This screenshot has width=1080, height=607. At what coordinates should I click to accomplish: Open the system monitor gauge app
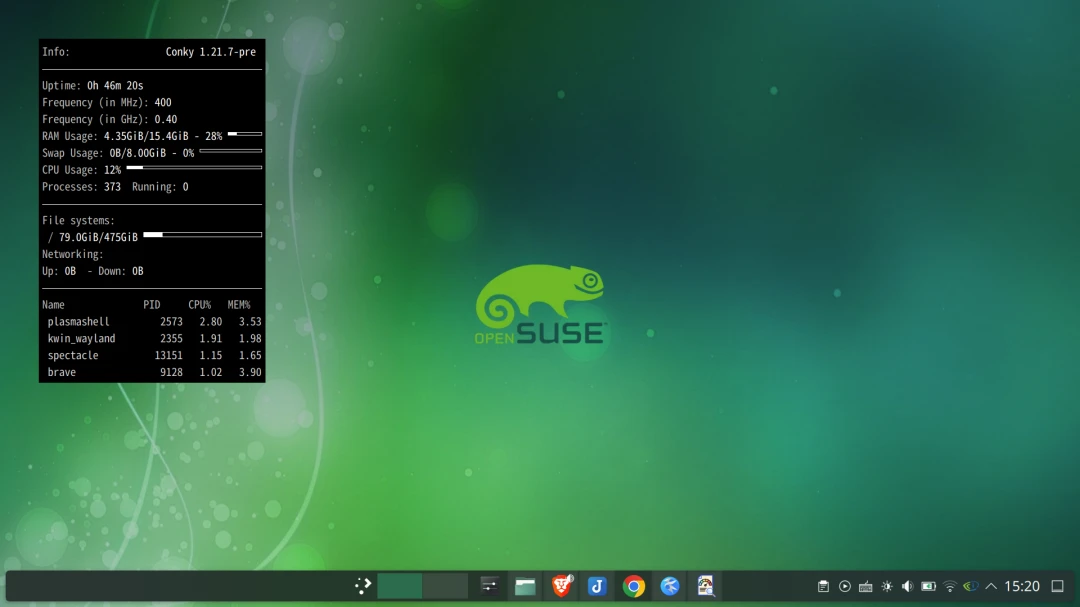(706, 586)
